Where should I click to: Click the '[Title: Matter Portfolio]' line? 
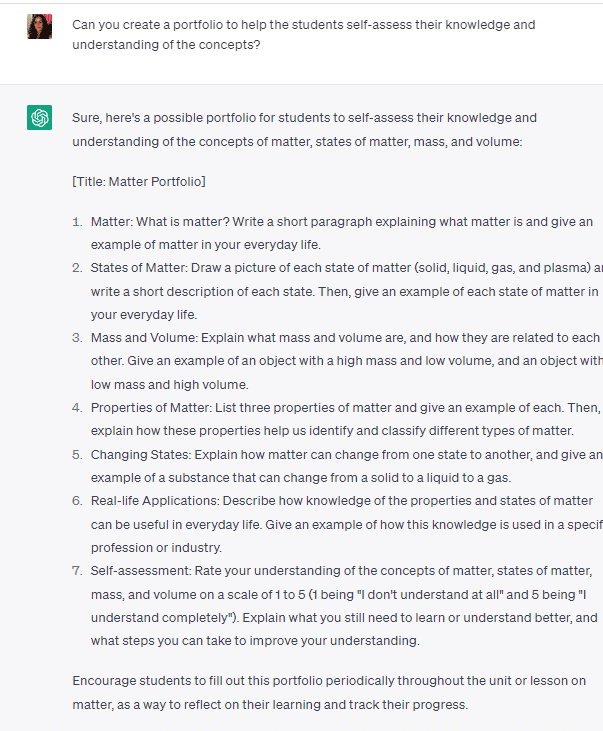(x=139, y=181)
